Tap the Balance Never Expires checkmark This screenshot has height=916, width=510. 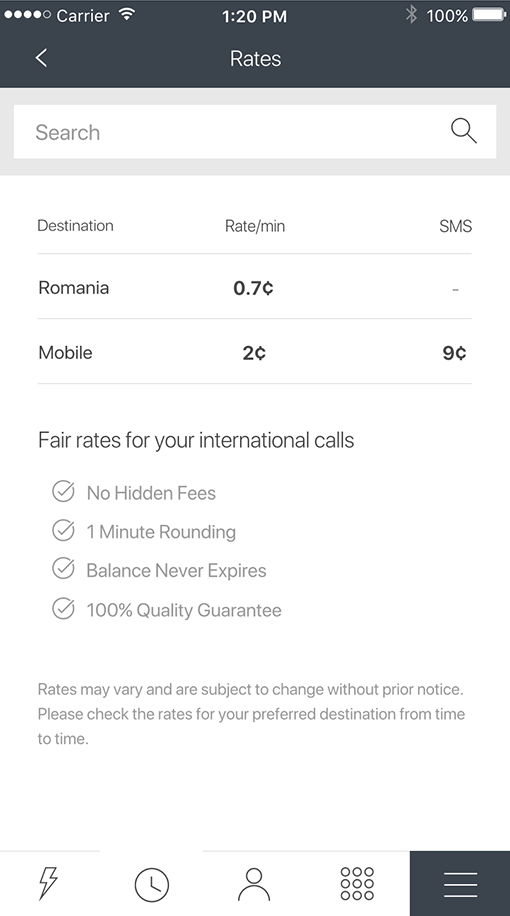click(x=63, y=569)
